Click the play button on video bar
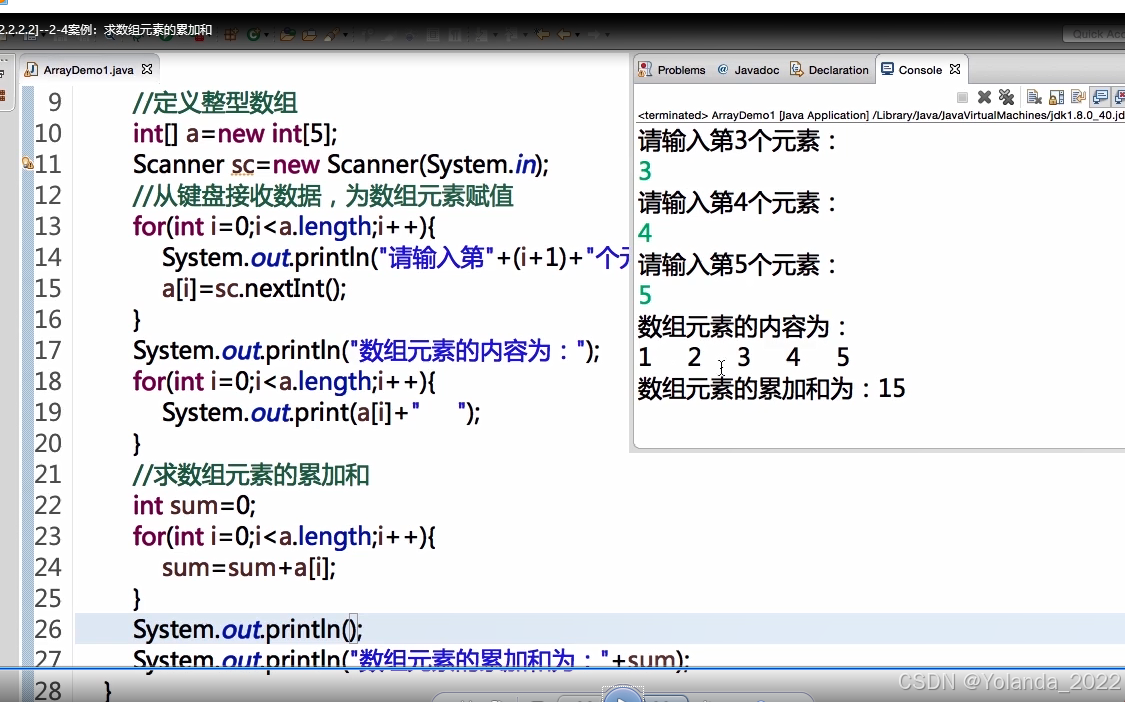The height and width of the screenshot is (702, 1125). click(x=623, y=694)
